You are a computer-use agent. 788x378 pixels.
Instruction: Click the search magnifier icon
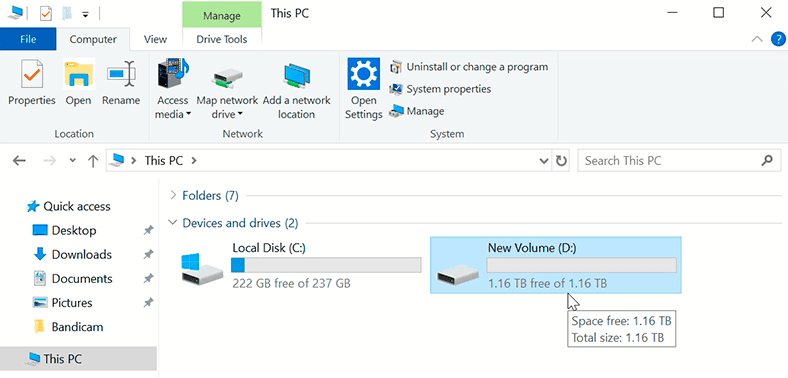[x=767, y=161]
